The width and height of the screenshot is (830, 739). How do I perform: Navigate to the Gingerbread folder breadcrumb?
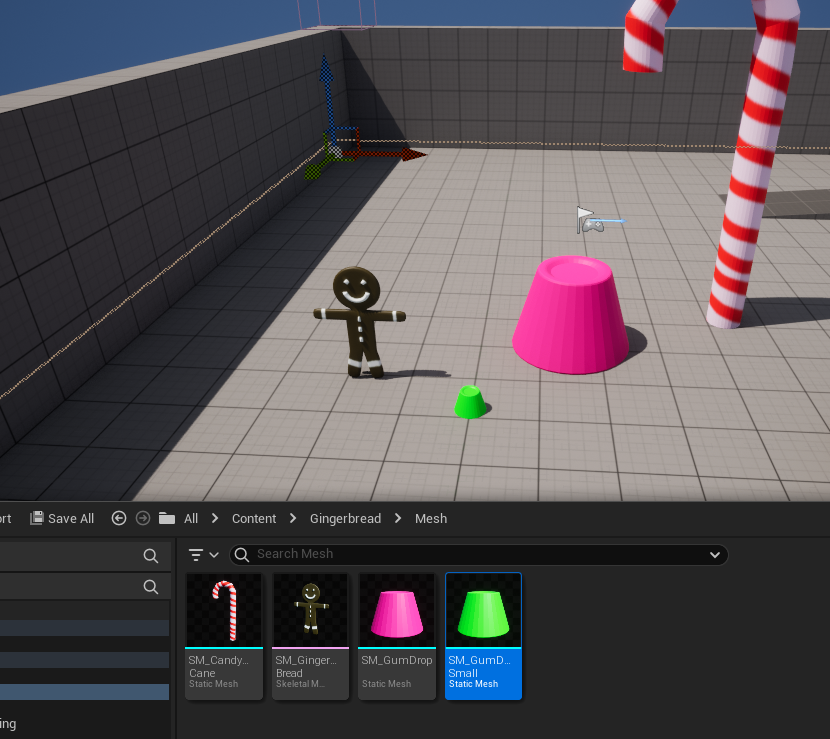point(345,518)
